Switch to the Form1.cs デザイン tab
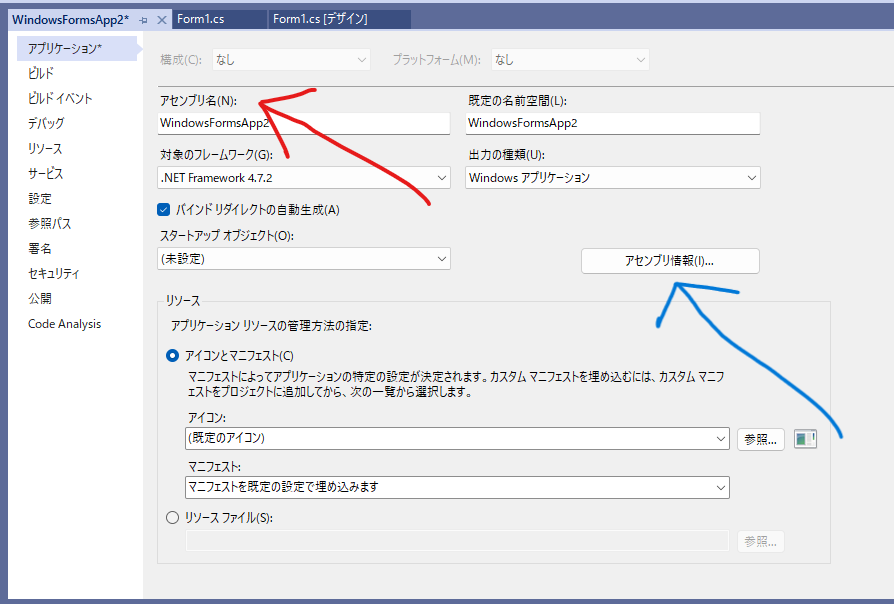This screenshot has height=604, width=894. [323, 17]
